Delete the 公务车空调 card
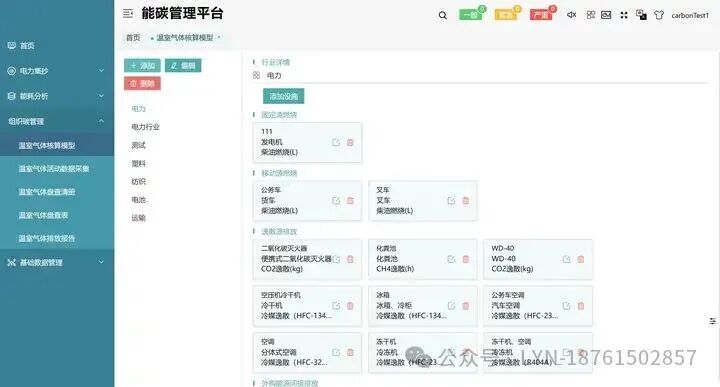 (x=581, y=306)
